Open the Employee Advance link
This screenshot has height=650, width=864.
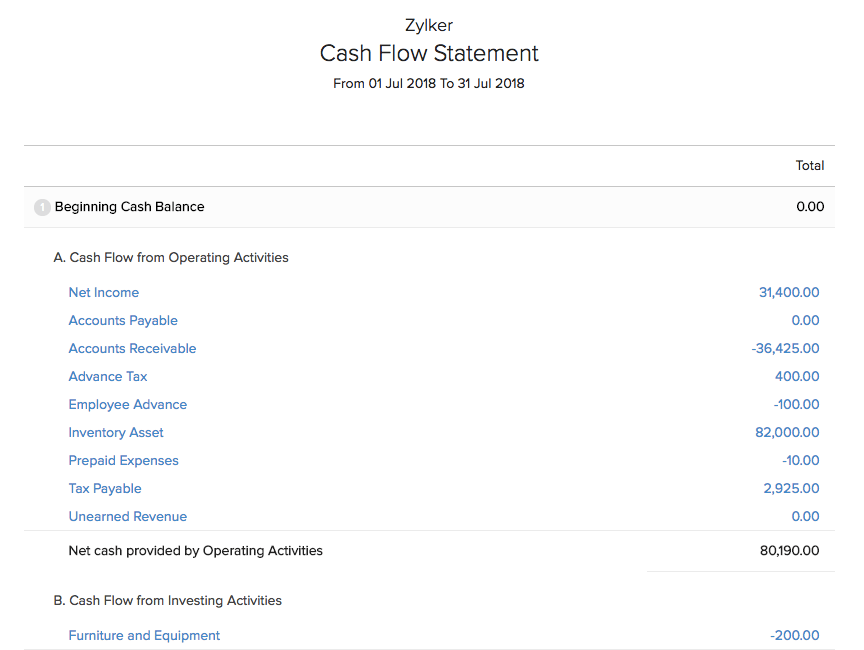point(128,405)
